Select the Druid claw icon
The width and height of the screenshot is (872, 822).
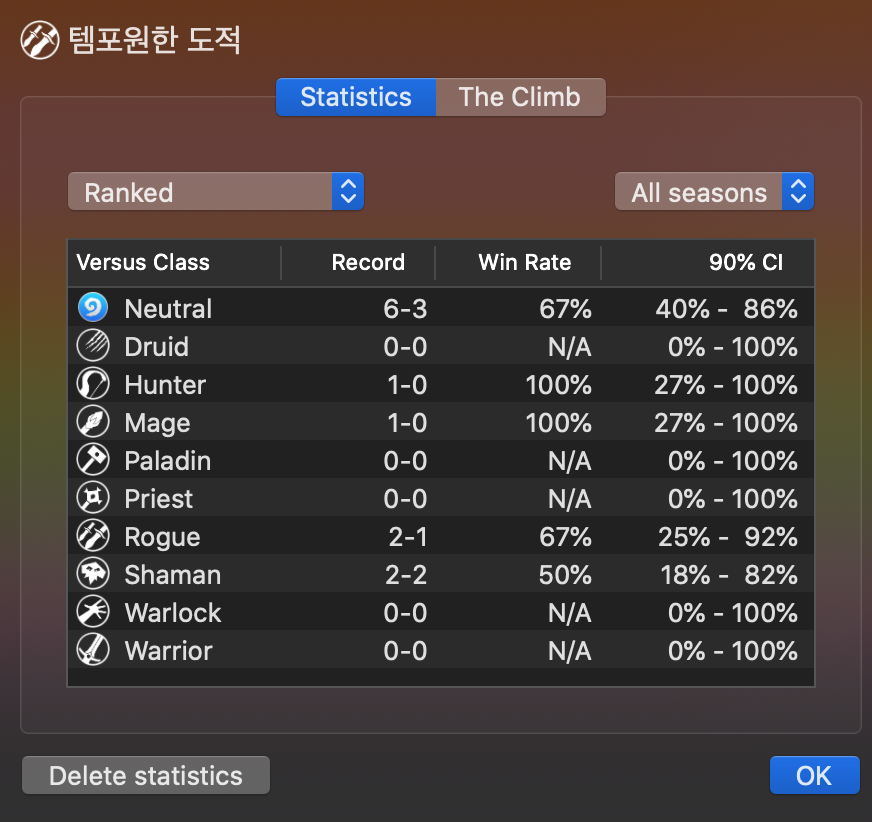(93, 345)
